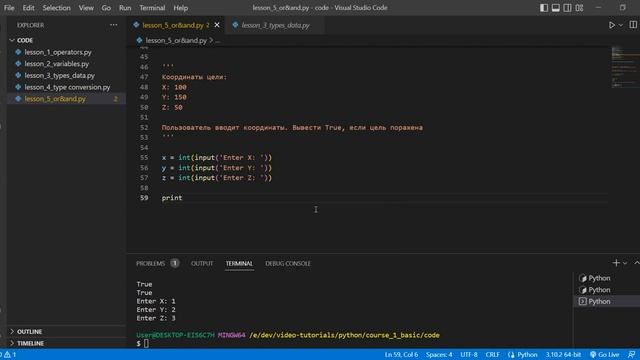Click line 55 x input statement

click(217, 158)
